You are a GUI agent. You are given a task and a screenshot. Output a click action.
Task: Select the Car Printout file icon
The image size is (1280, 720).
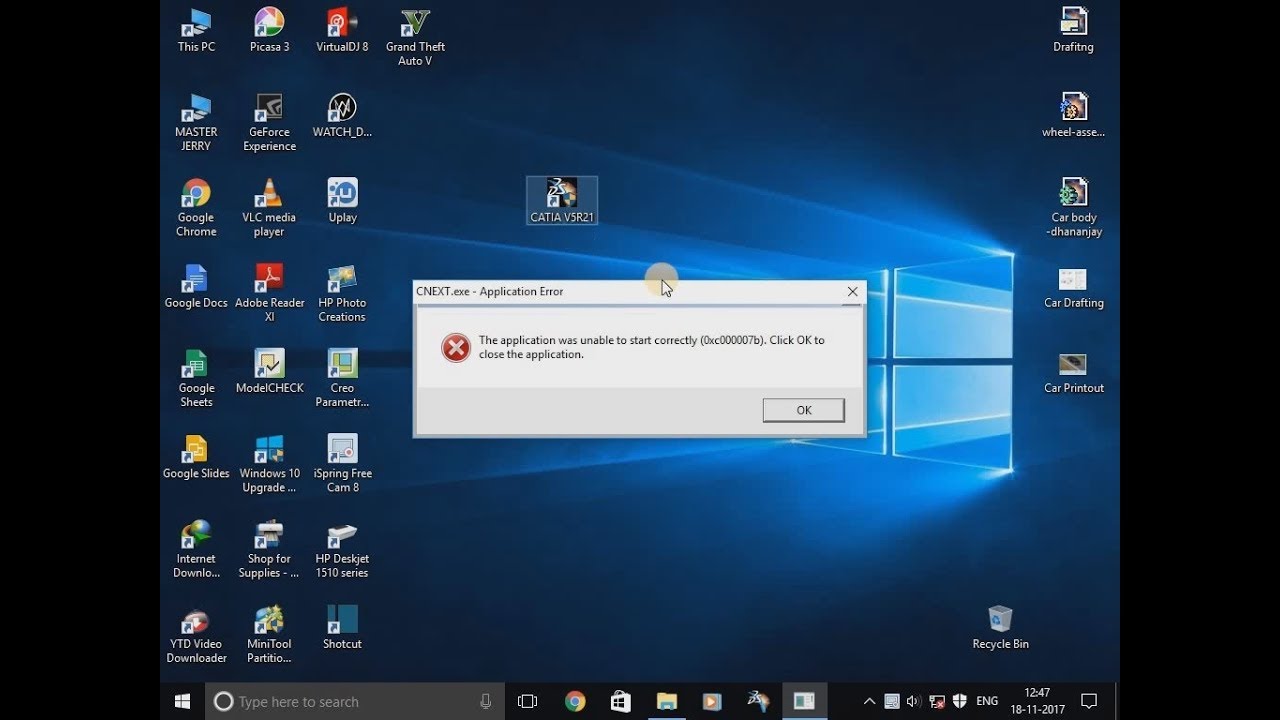pos(1073,372)
